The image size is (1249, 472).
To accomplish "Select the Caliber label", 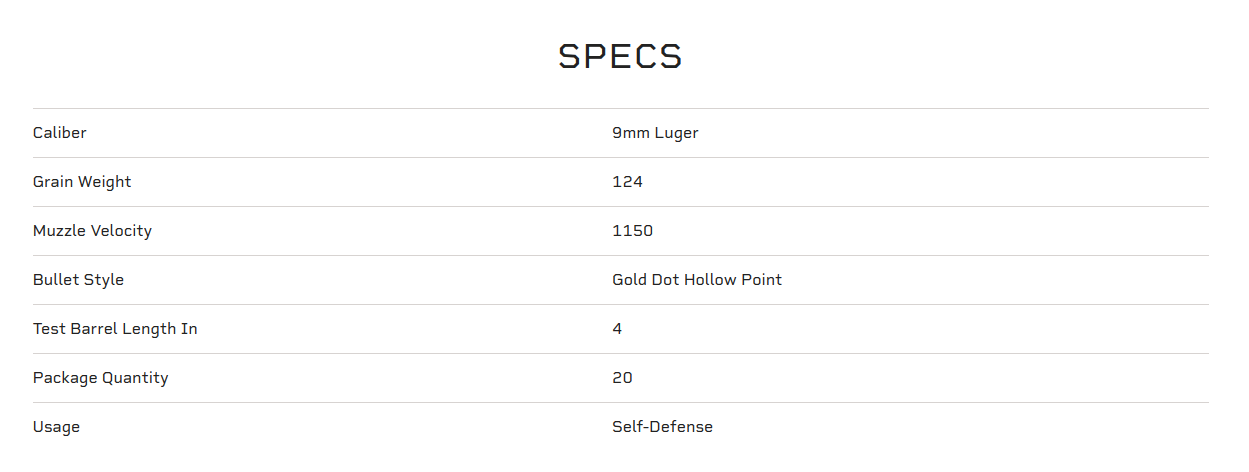I will 60,133.
